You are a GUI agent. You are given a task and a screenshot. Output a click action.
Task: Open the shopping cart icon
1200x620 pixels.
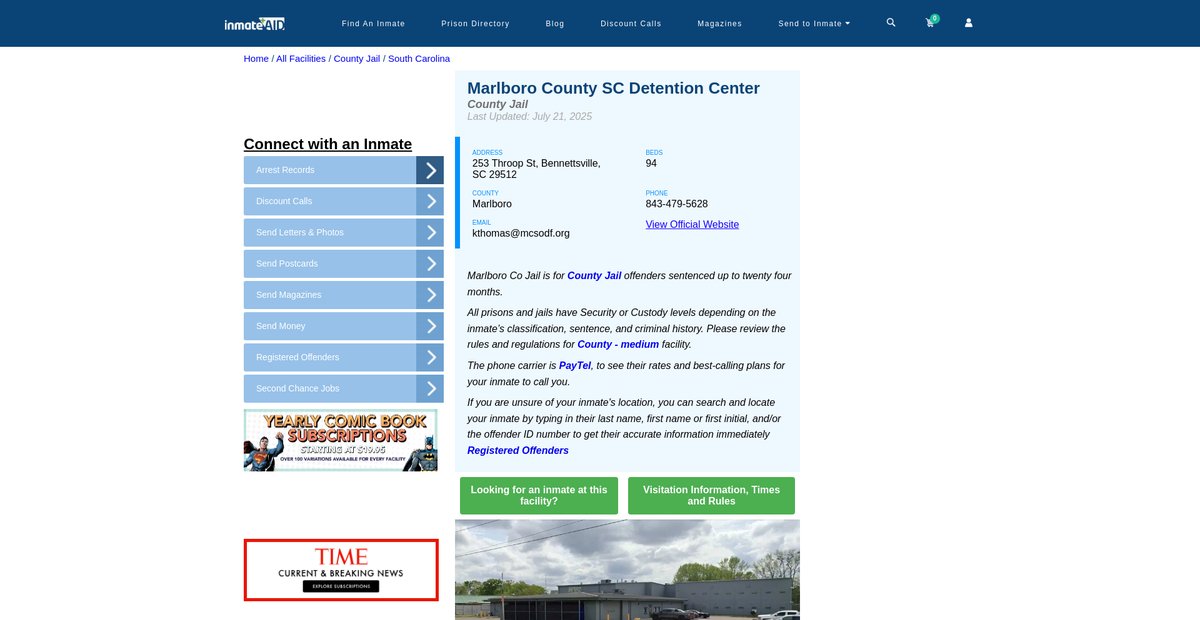coord(930,22)
